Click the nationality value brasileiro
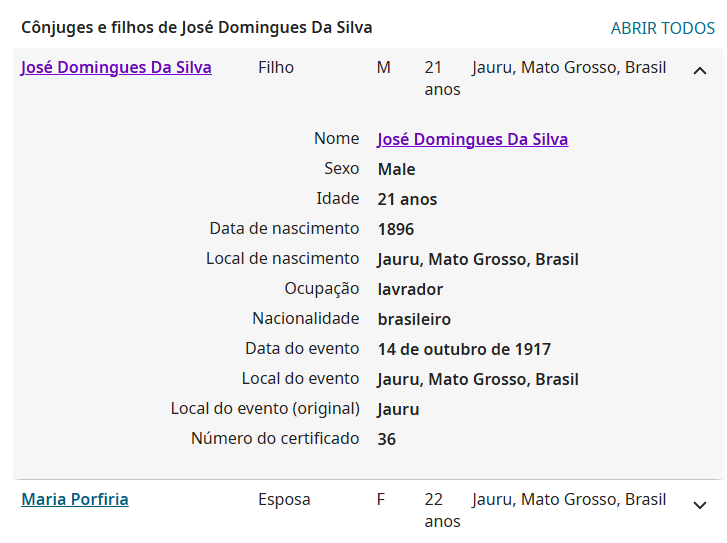This screenshot has width=727, height=543. coord(414,319)
